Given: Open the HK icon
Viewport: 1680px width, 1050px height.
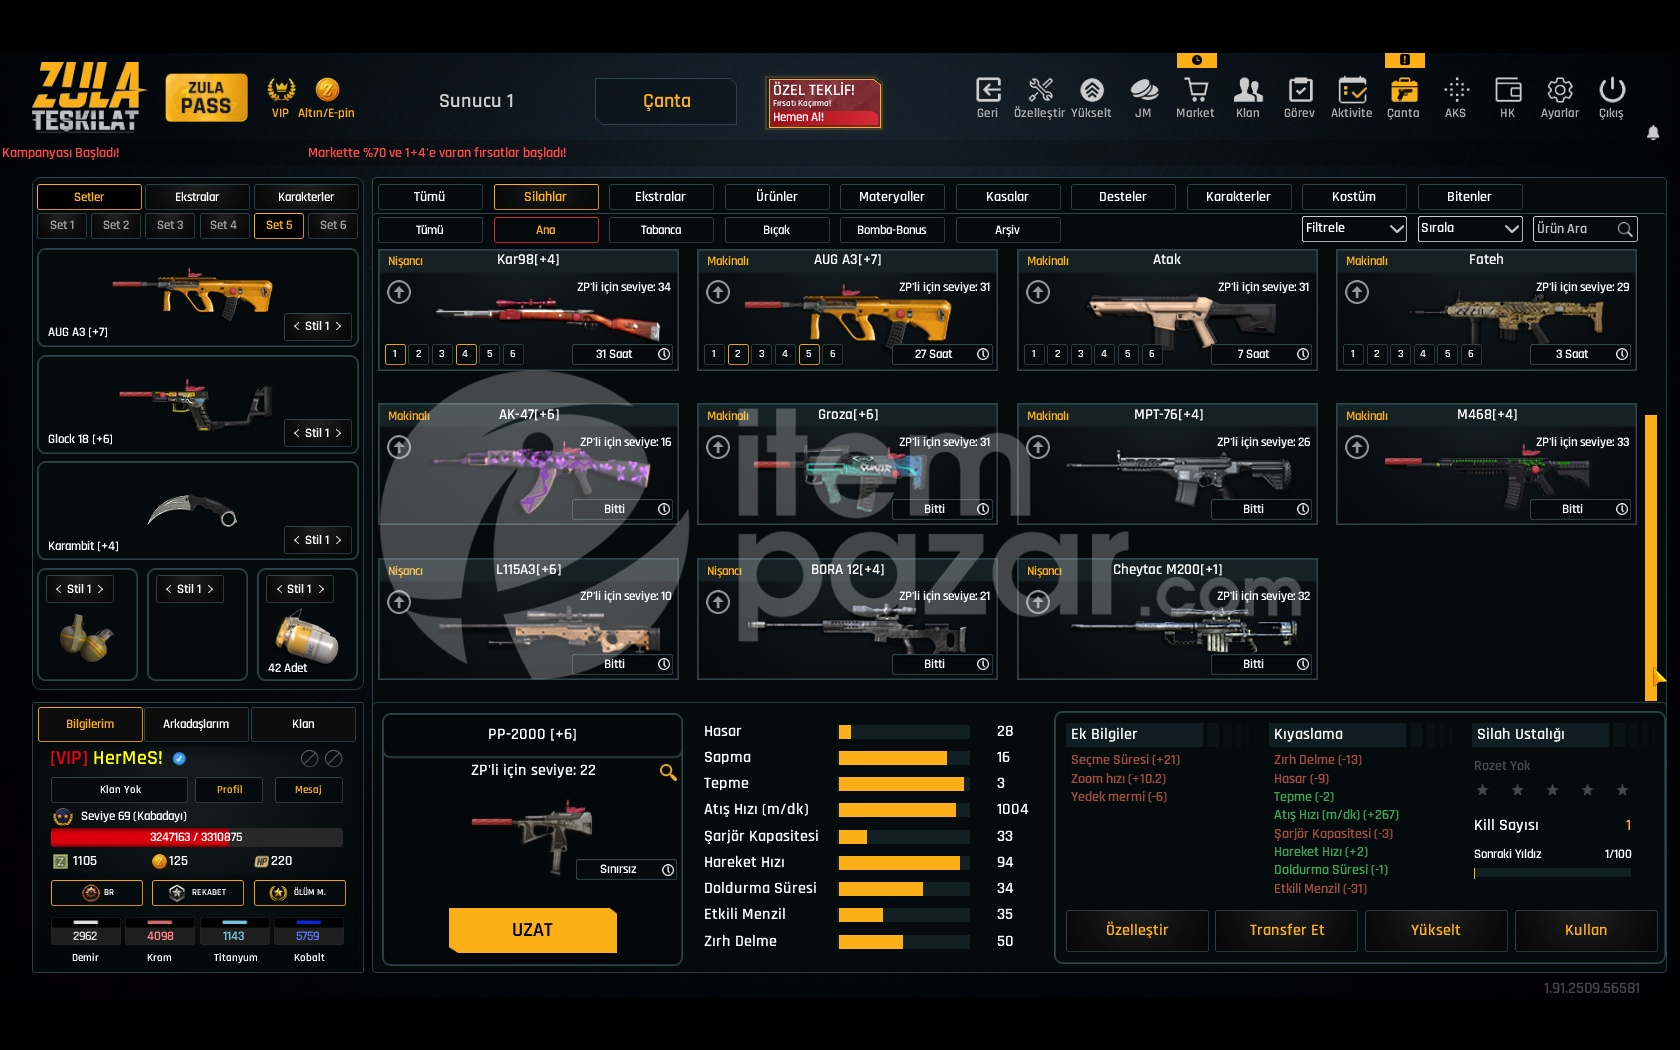Looking at the screenshot, I should (x=1508, y=90).
